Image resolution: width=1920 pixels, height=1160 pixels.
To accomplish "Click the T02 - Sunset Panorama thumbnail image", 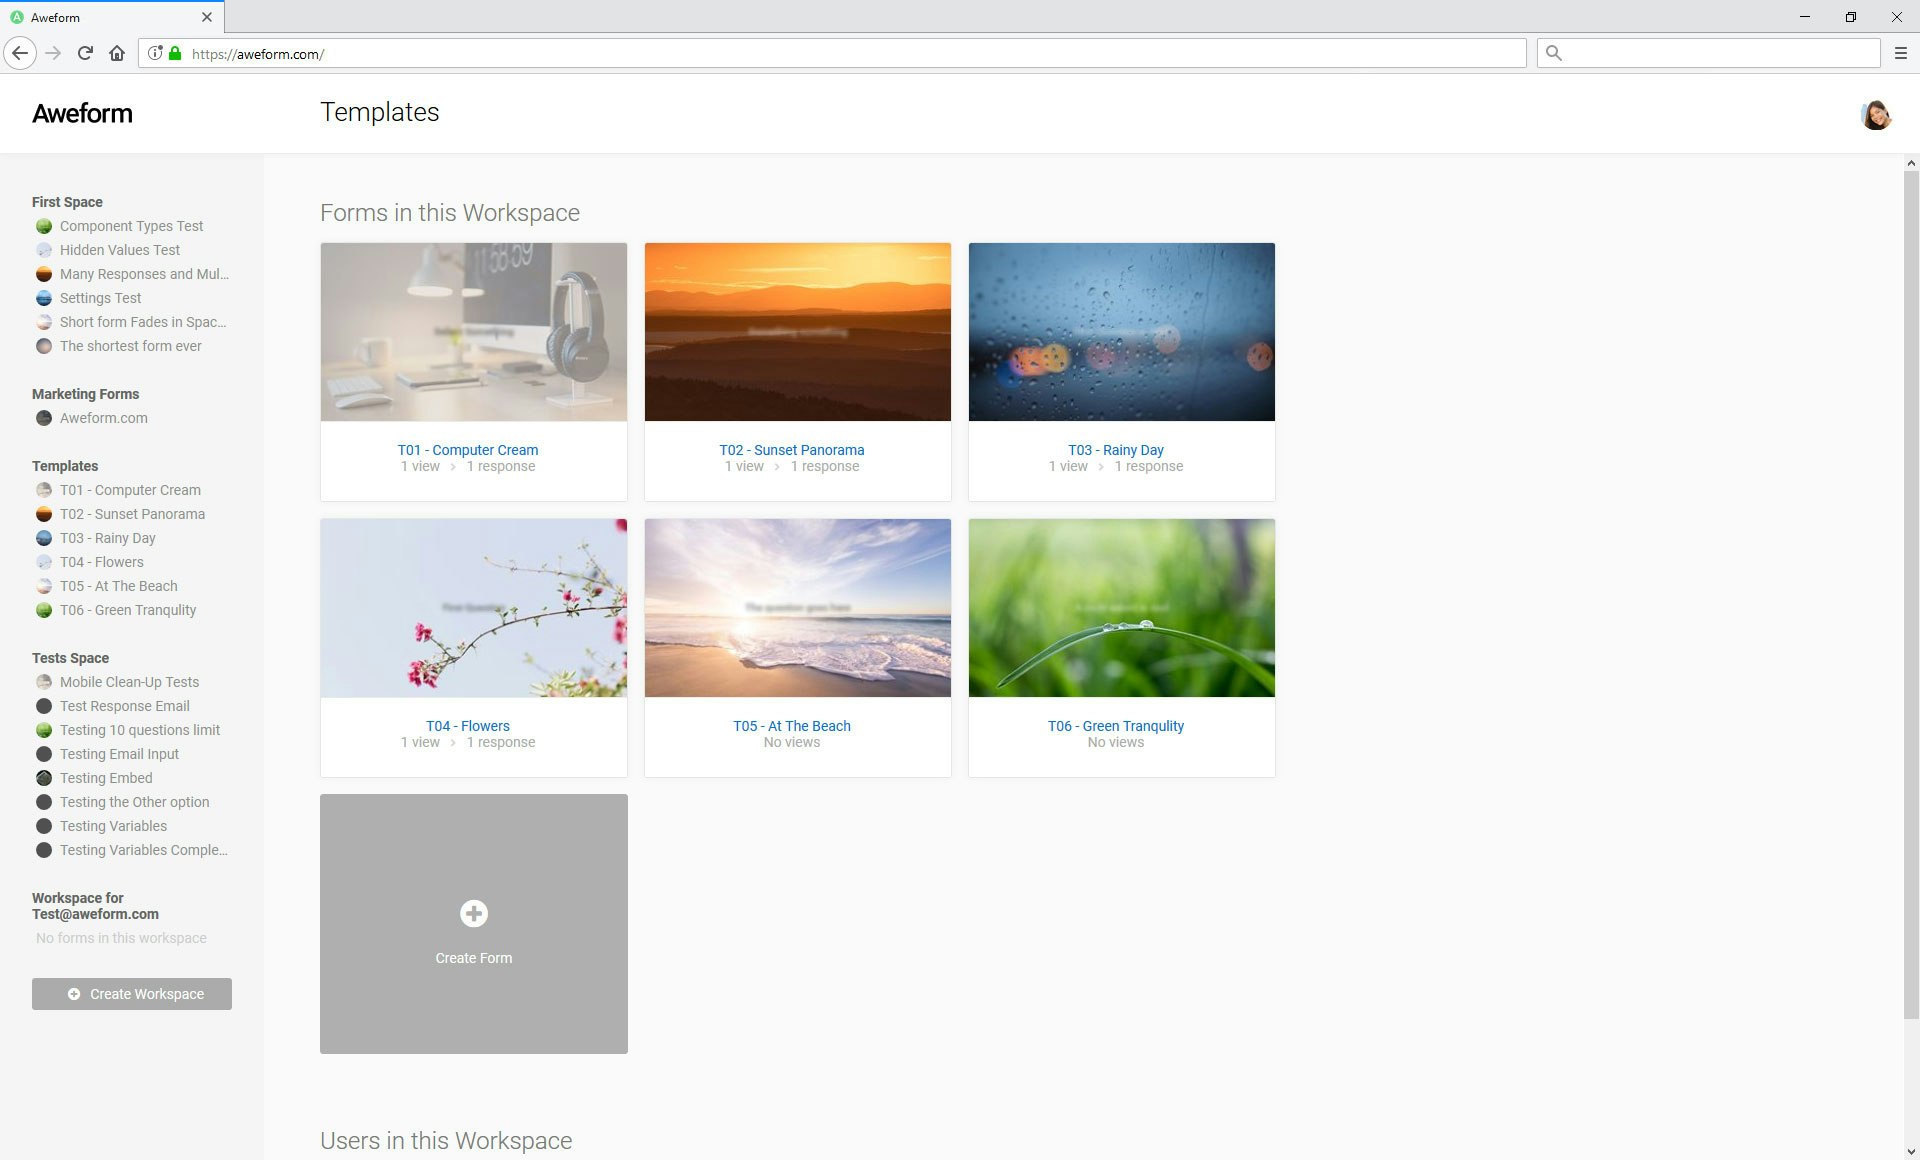I will 797,331.
